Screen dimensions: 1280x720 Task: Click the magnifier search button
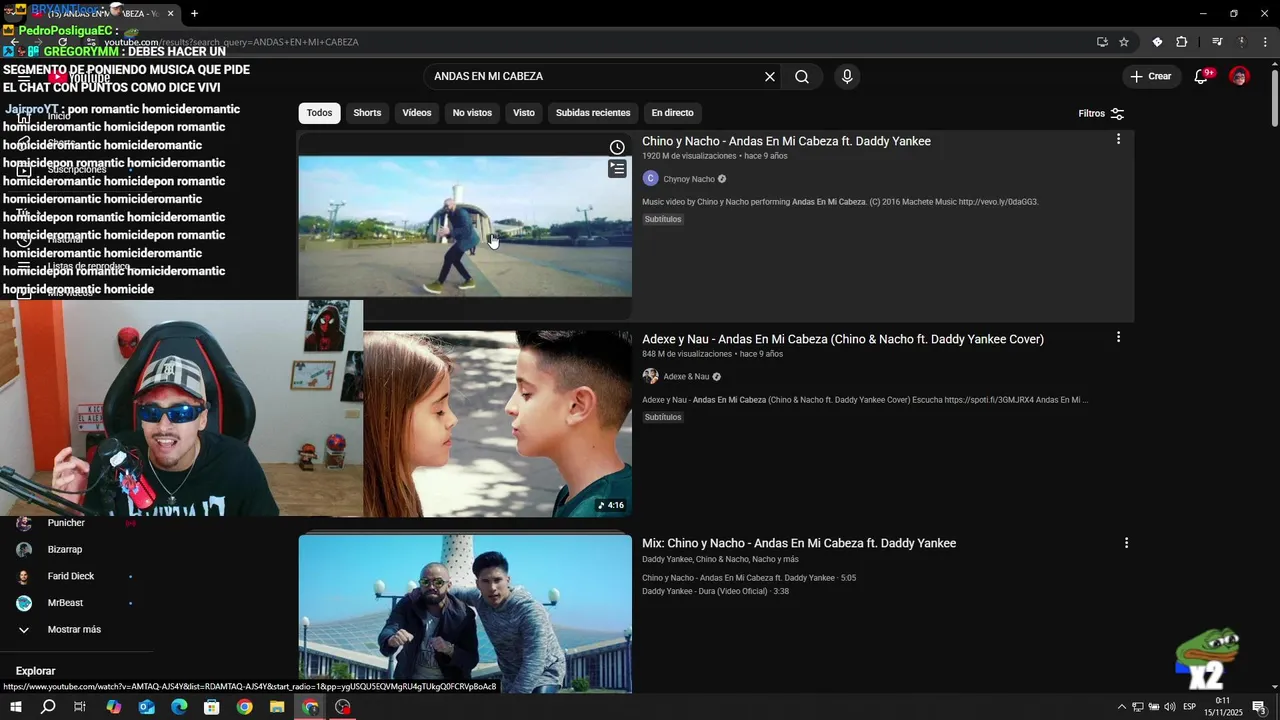point(802,77)
